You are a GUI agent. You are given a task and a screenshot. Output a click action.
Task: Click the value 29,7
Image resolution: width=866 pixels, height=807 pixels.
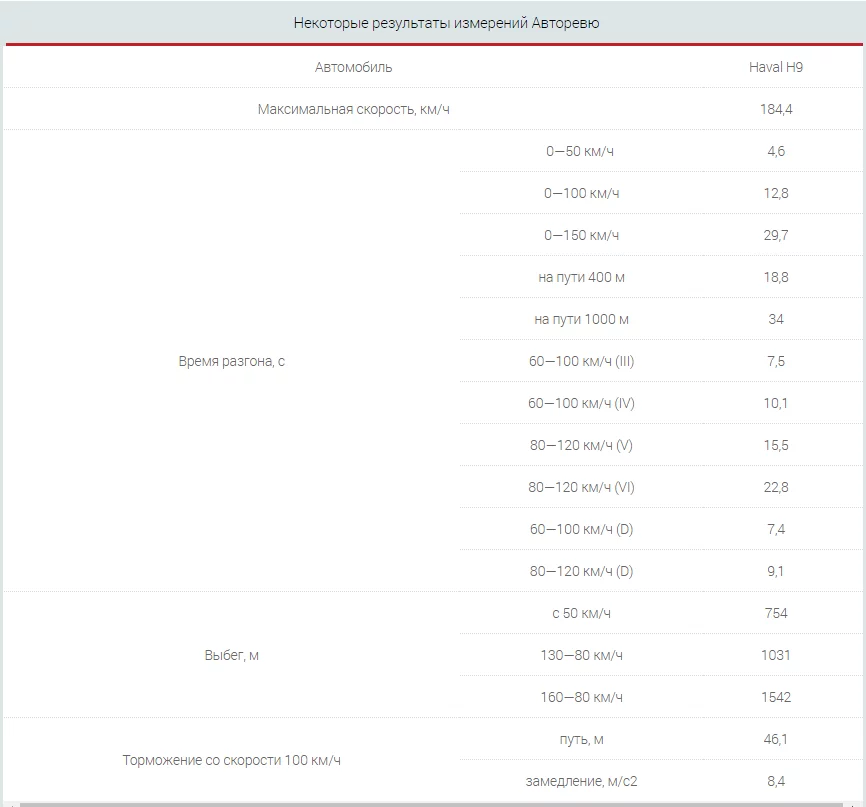[x=776, y=235]
